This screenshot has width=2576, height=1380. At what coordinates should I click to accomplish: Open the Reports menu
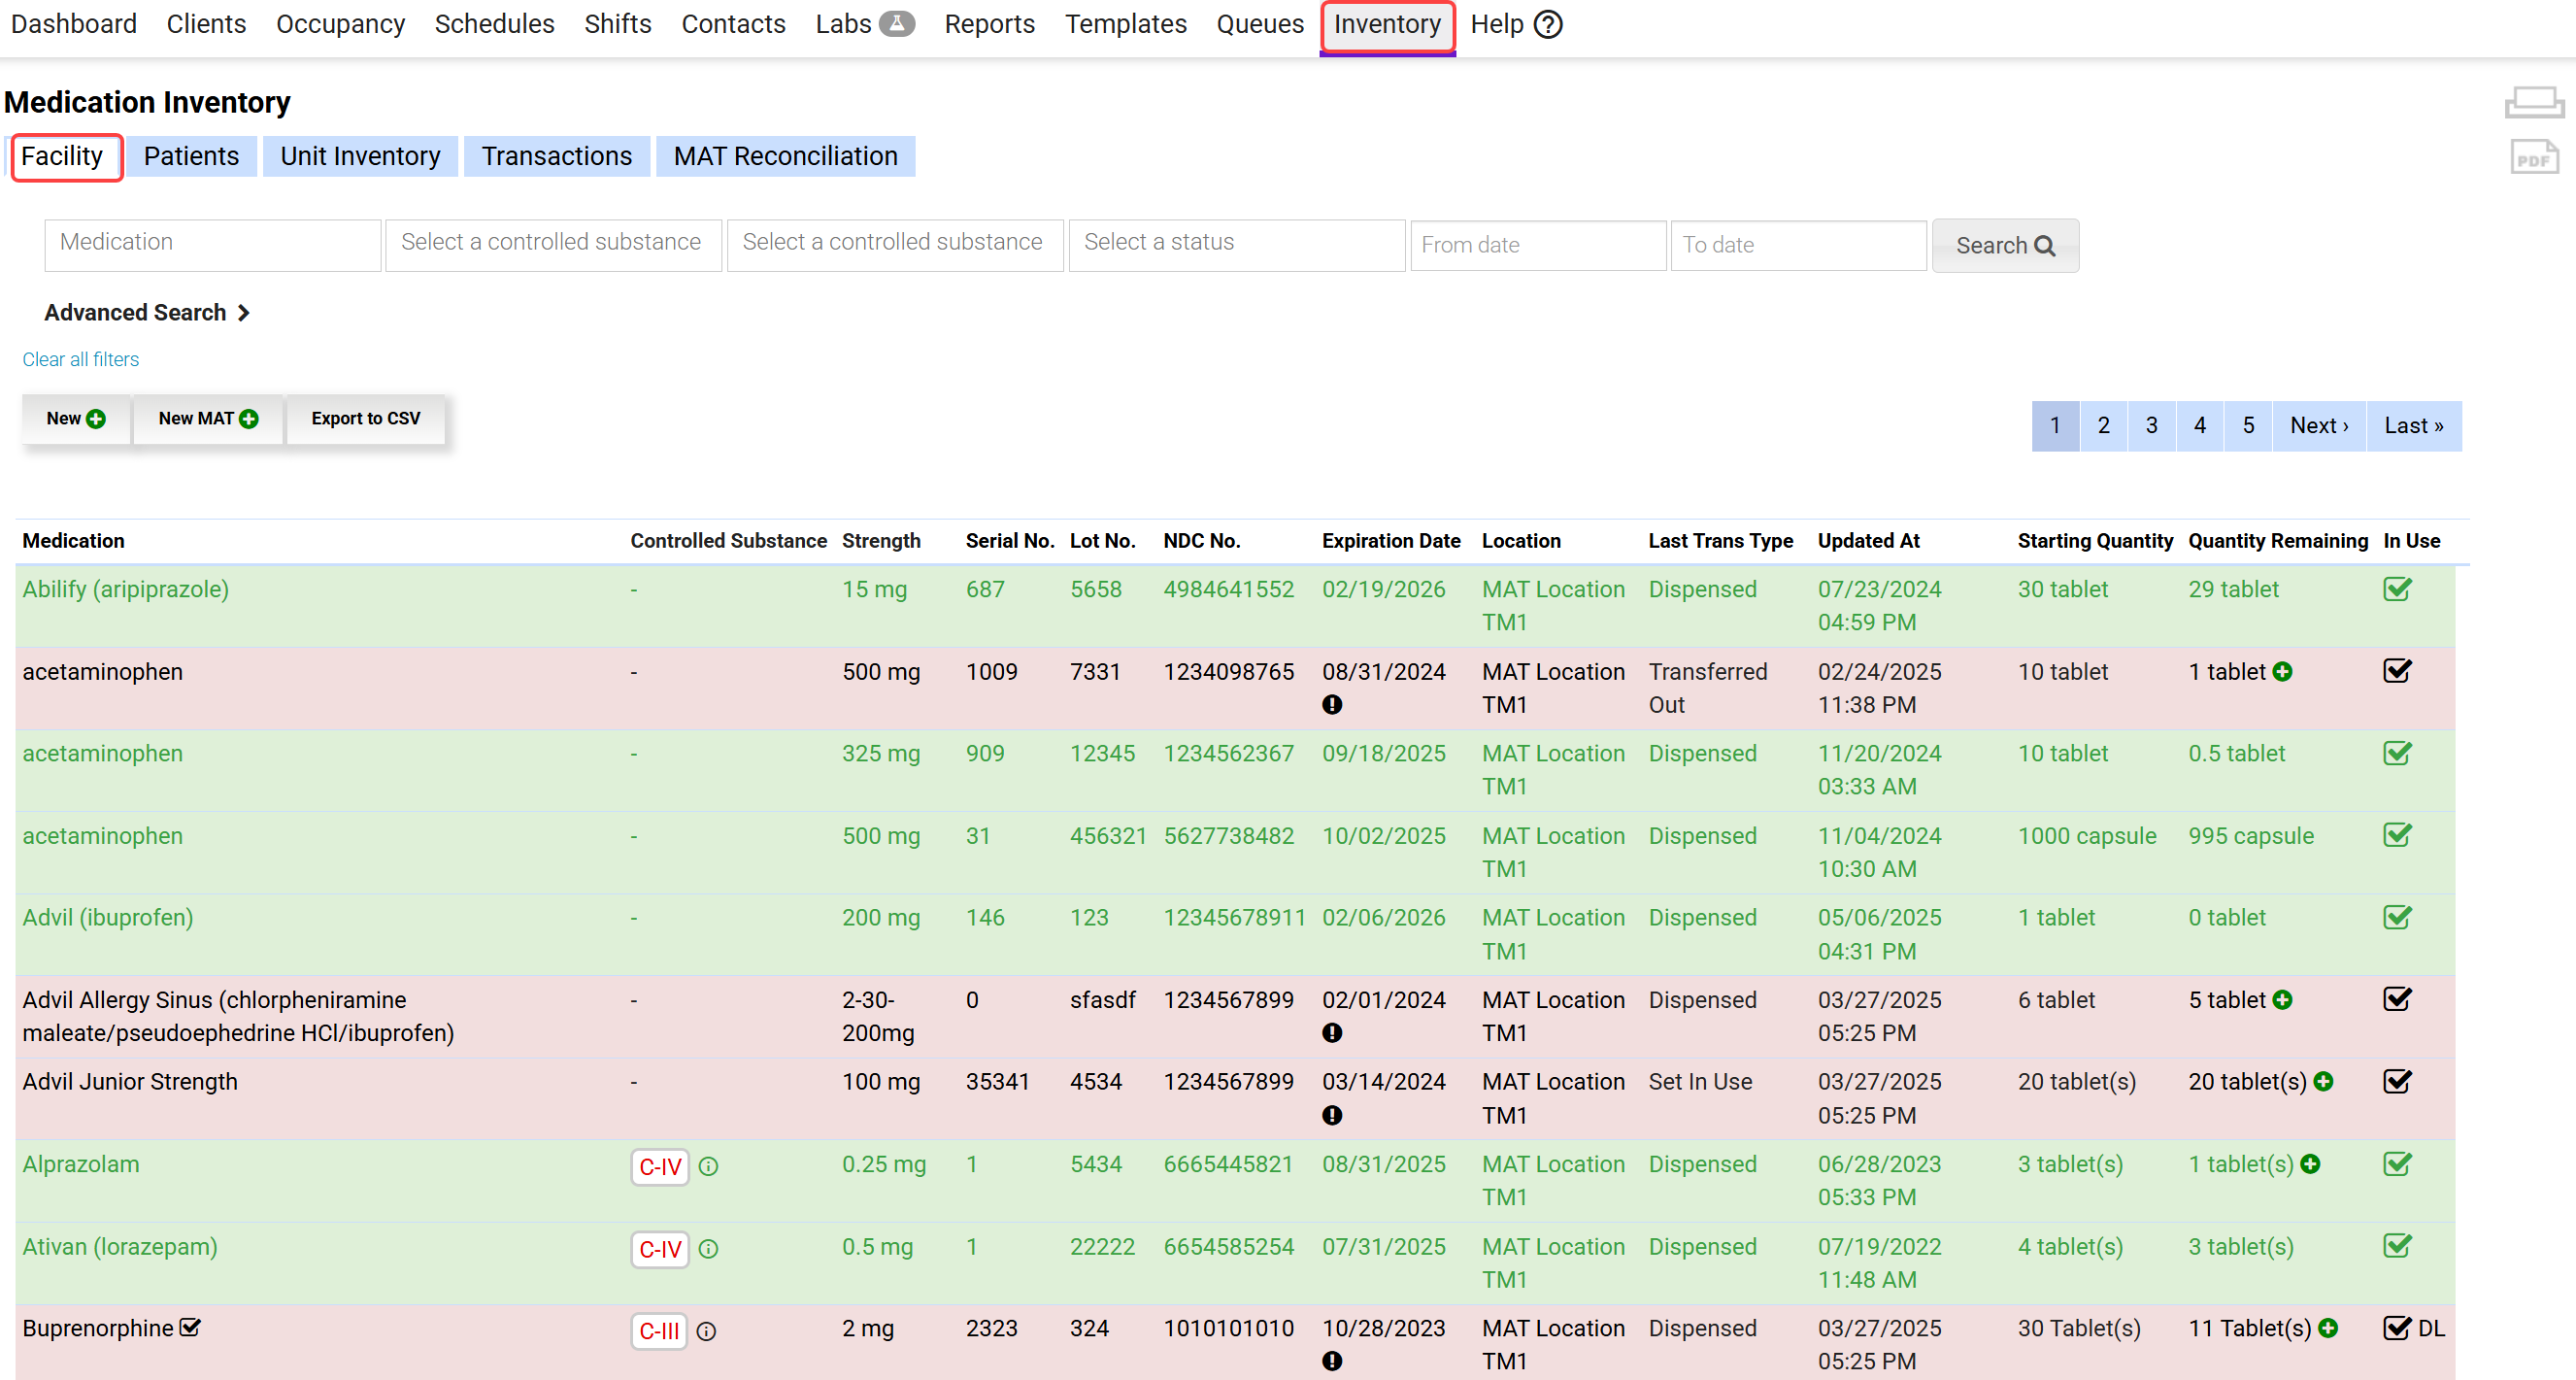(989, 24)
